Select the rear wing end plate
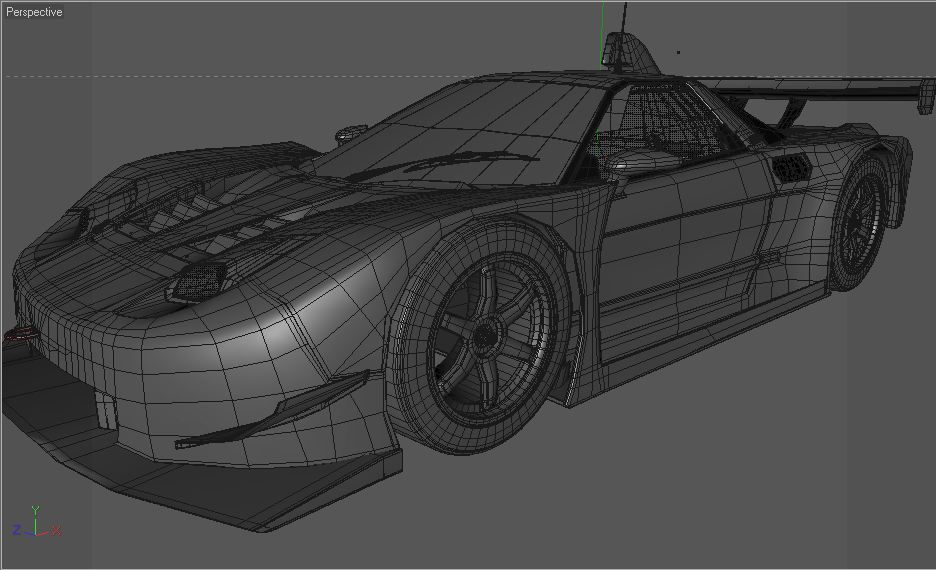This screenshot has width=936, height=570. click(926, 96)
